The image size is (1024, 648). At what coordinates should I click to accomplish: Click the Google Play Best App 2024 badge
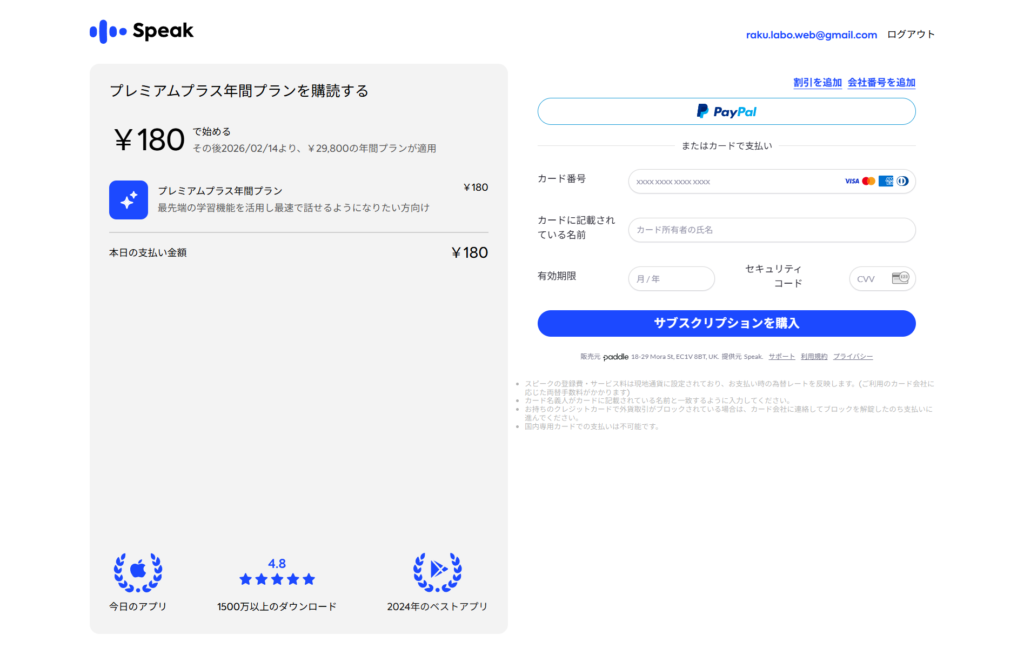(x=437, y=573)
